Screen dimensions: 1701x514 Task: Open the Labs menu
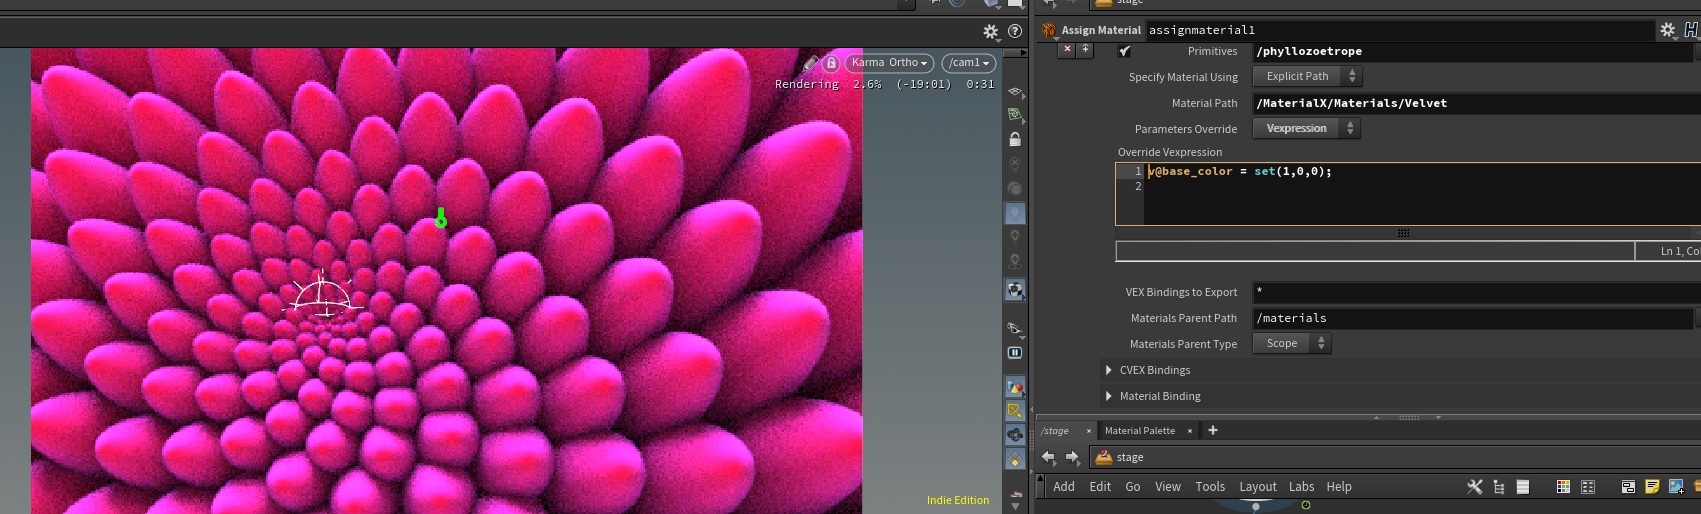1301,487
